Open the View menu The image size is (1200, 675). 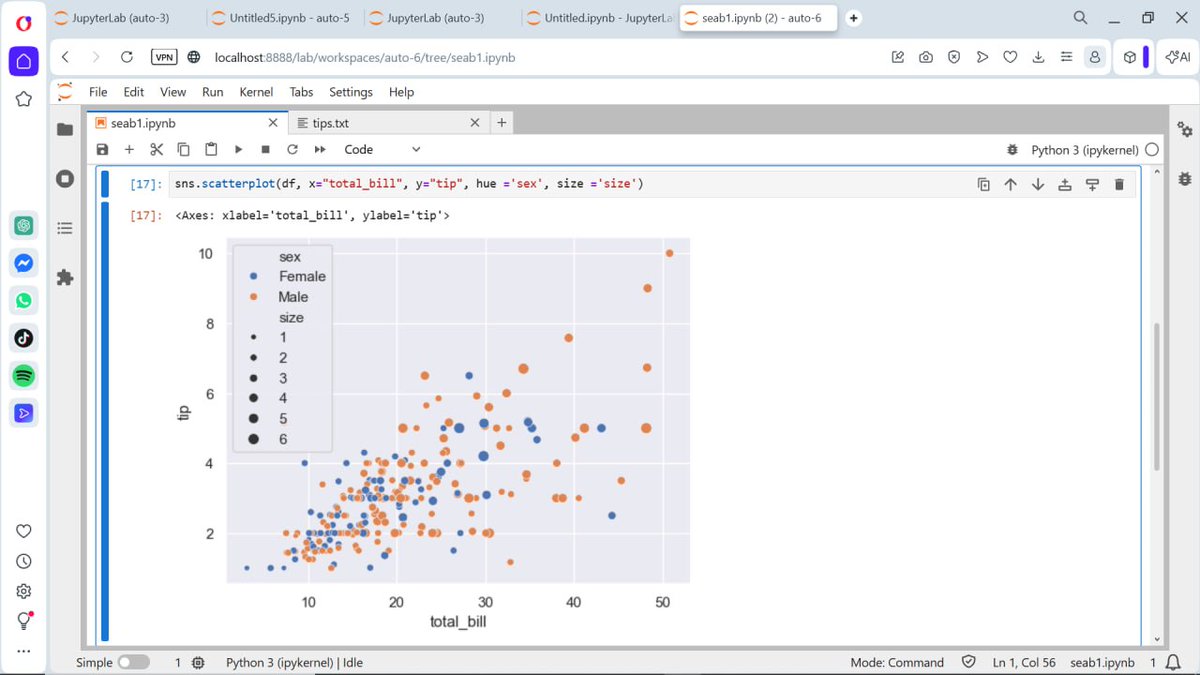pos(173,92)
